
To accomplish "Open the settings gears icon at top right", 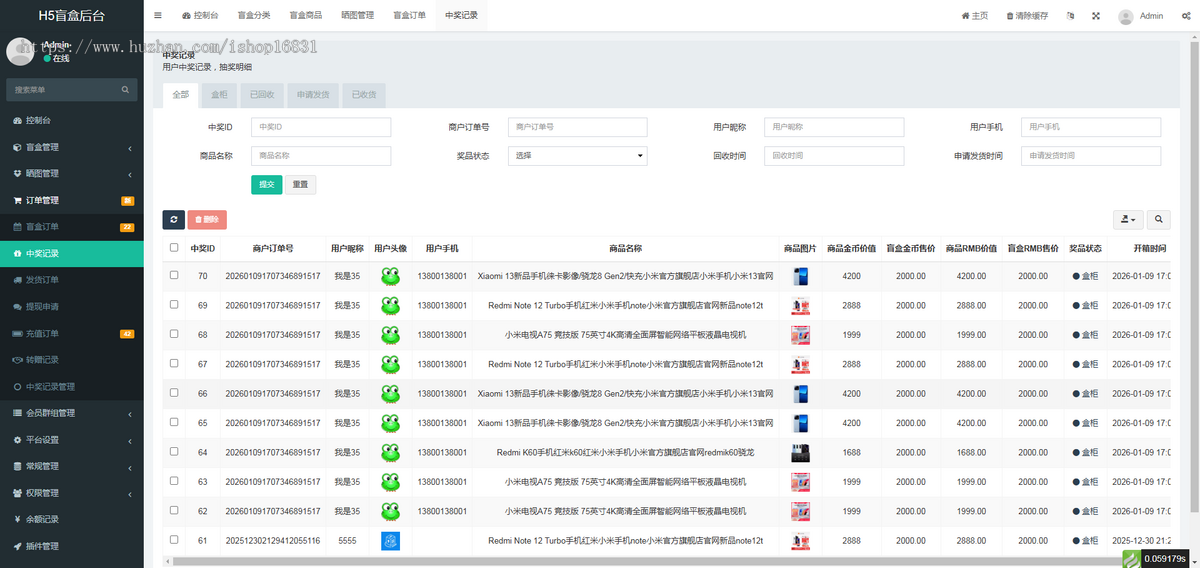I will (1186, 16).
